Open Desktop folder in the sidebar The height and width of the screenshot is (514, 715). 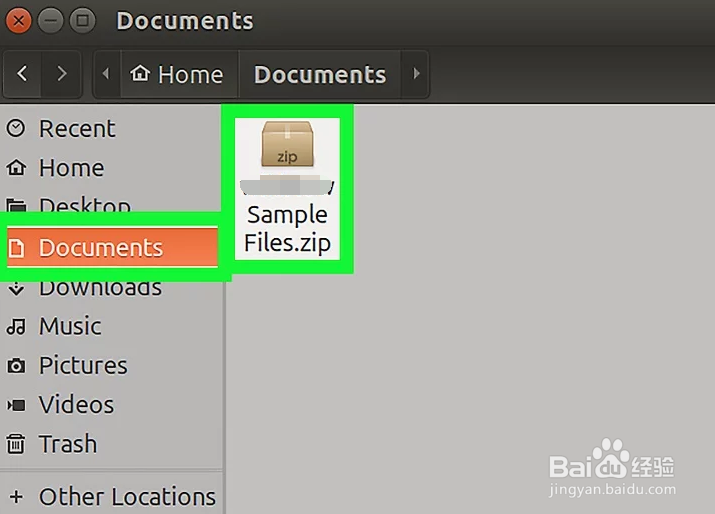pyautogui.click(x=84, y=207)
